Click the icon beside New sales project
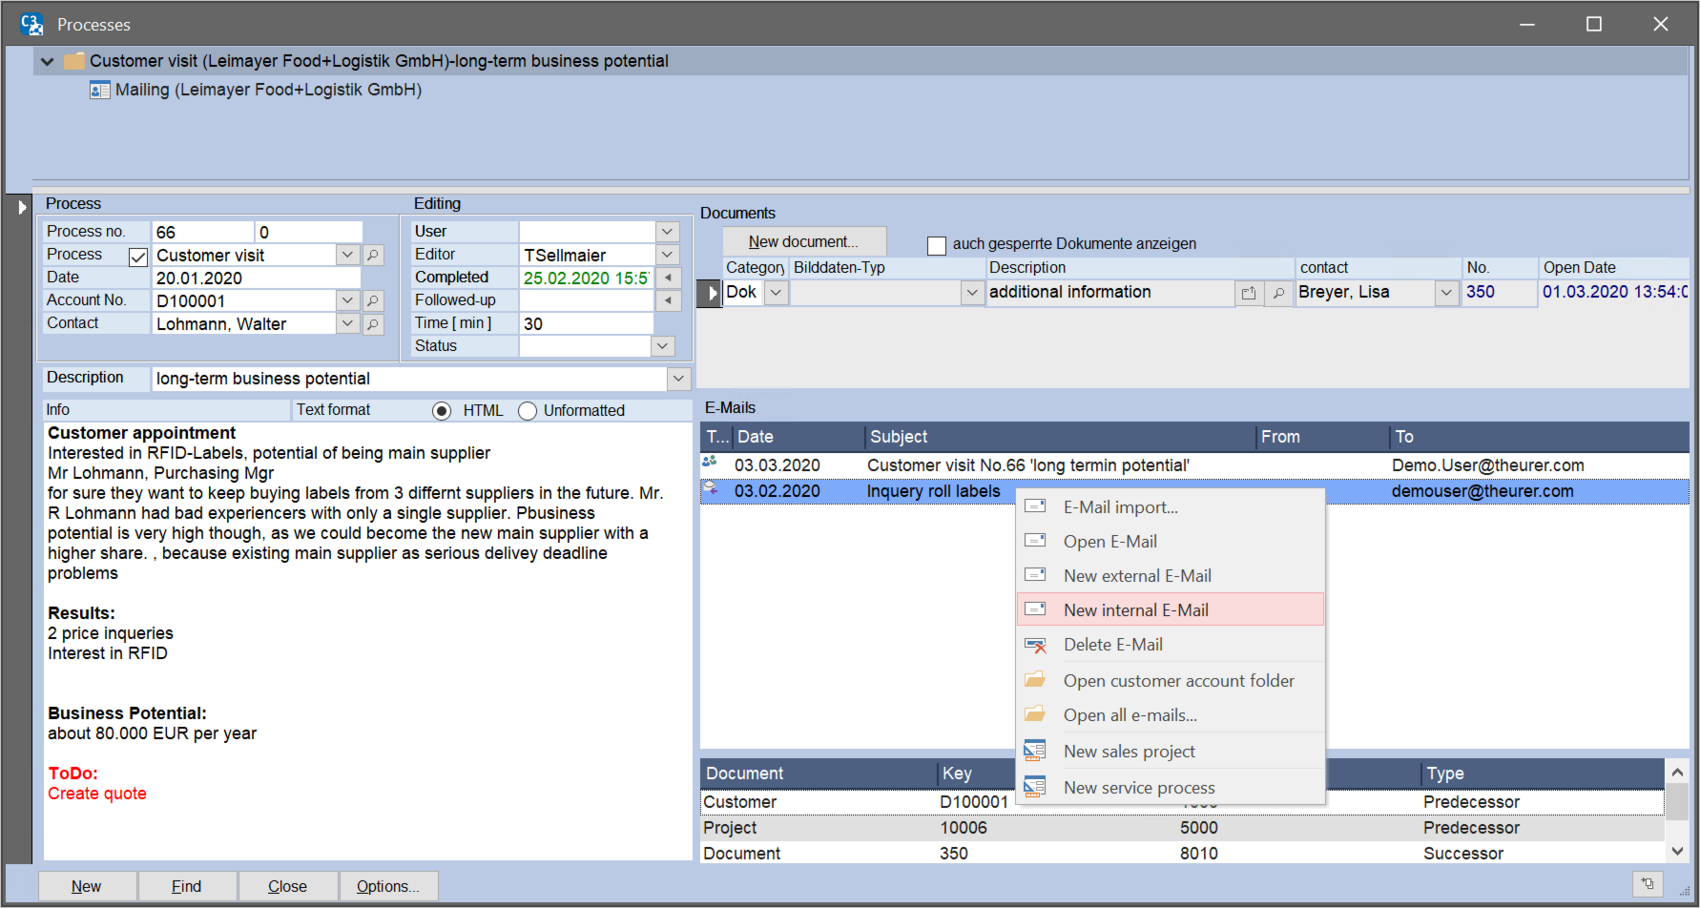1700x908 pixels. (x=1035, y=750)
